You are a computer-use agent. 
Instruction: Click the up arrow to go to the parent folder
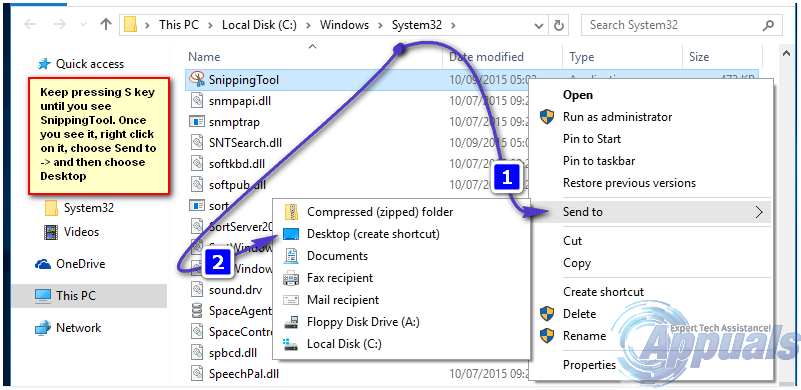[106, 24]
